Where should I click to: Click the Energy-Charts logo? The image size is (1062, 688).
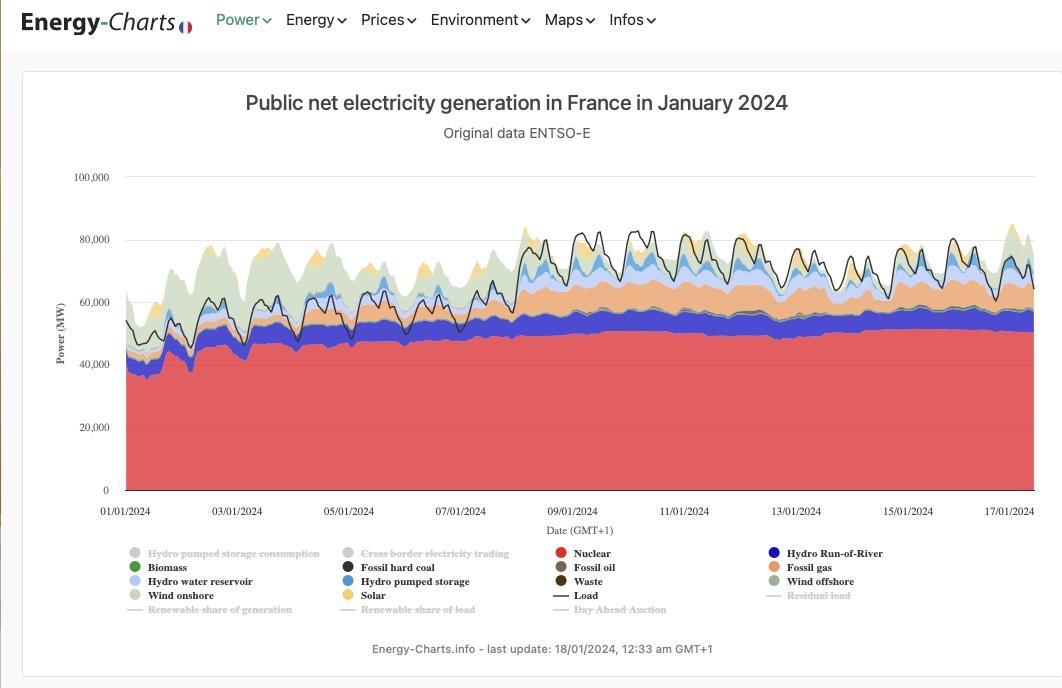[x=98, y=22]
